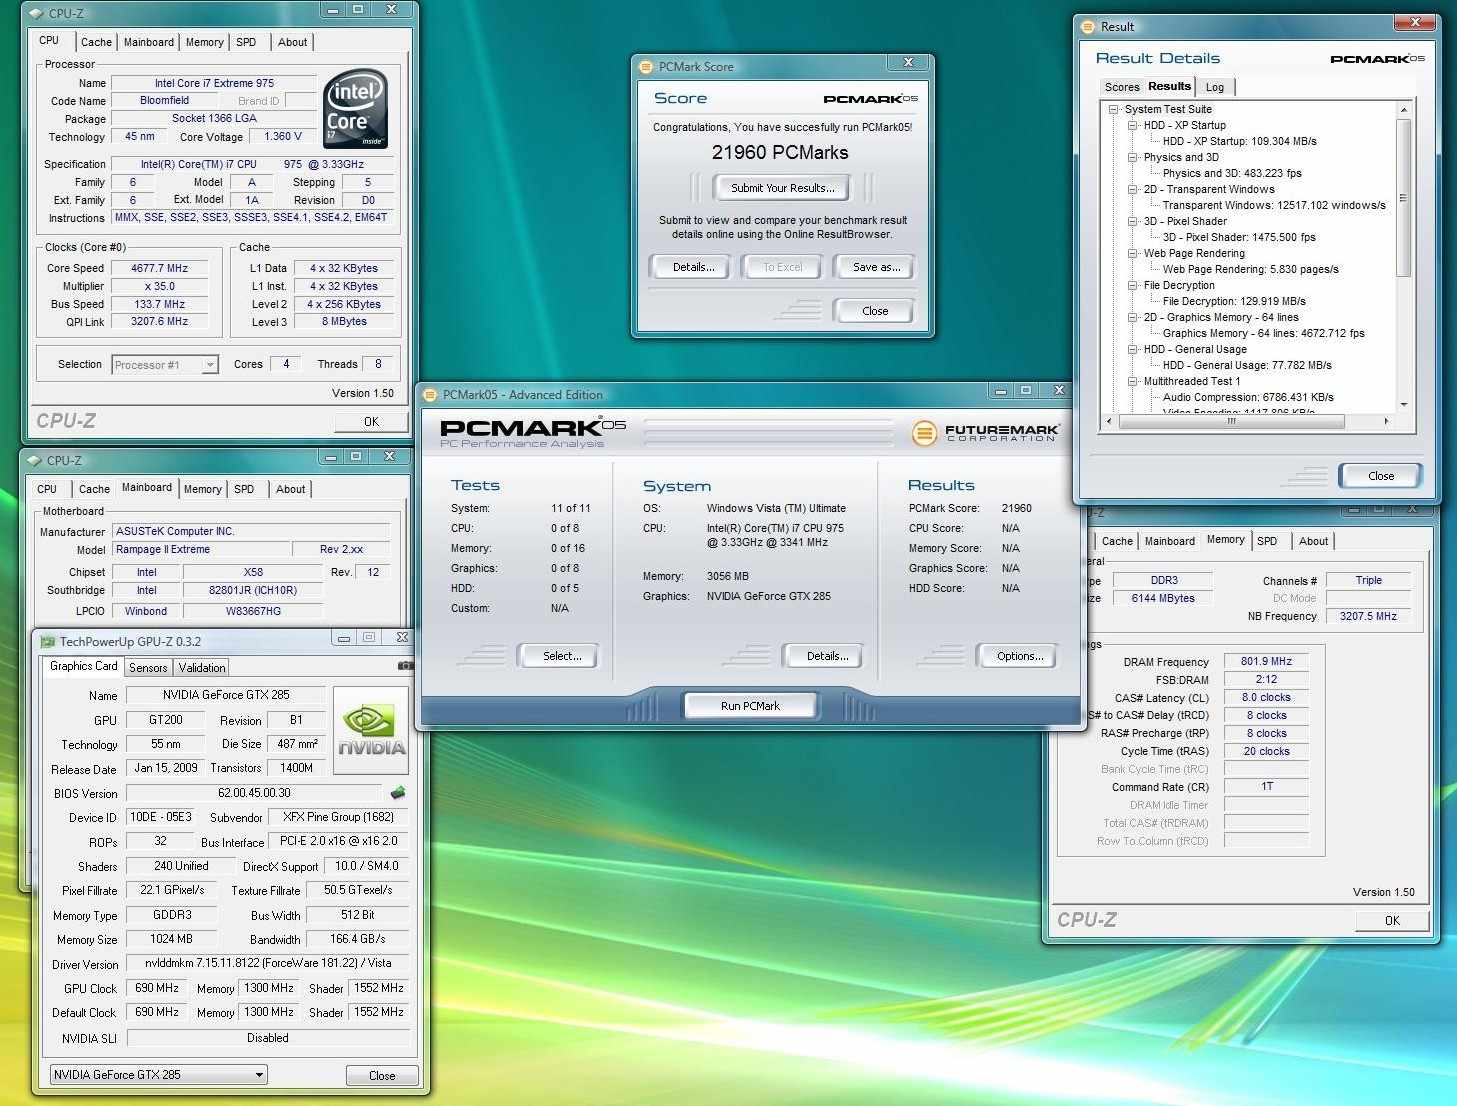Click the GPU-Z title bar application icon
The height and width of the screenshot is (1106, 1457).
pyautogui.click(x=47, y=641)
